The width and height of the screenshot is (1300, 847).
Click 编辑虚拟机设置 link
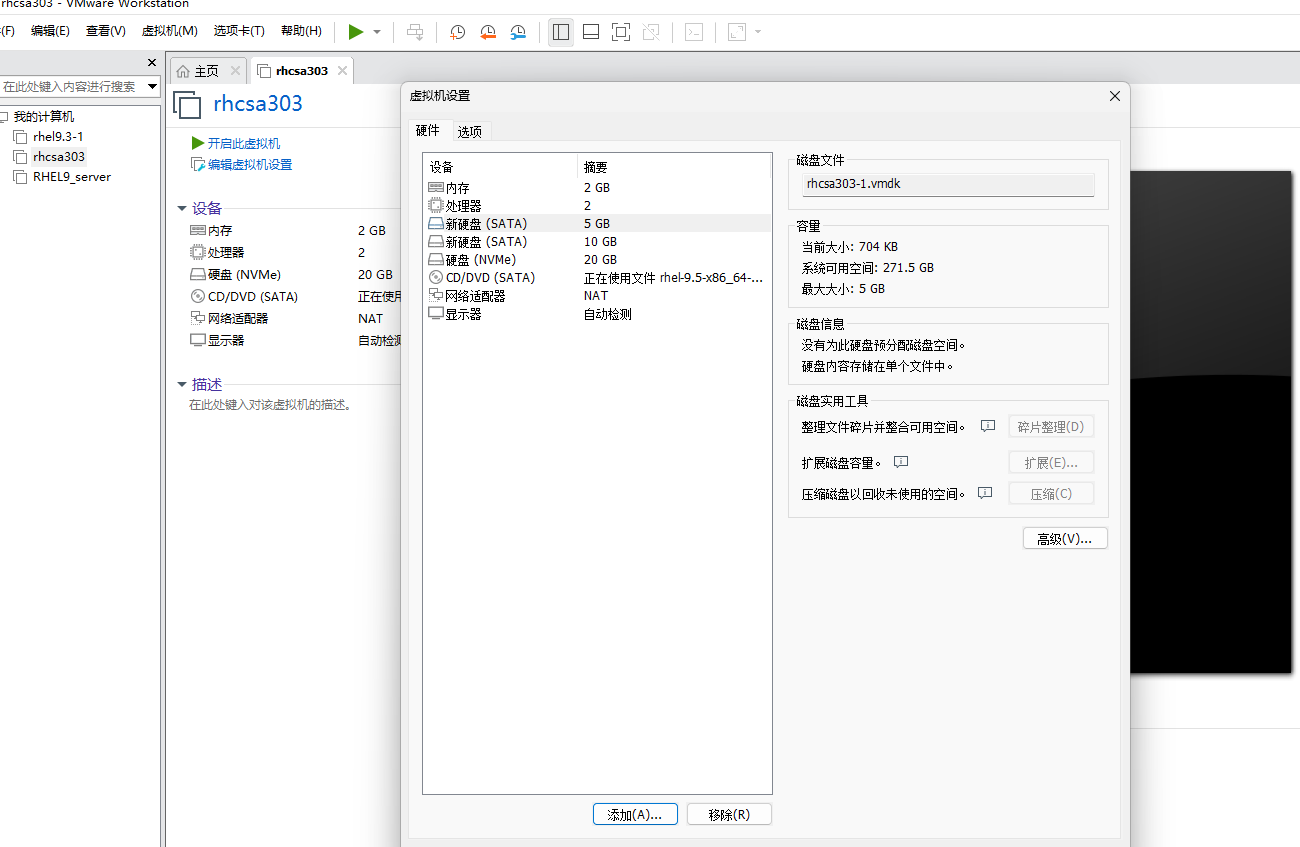tap(250, 165)
